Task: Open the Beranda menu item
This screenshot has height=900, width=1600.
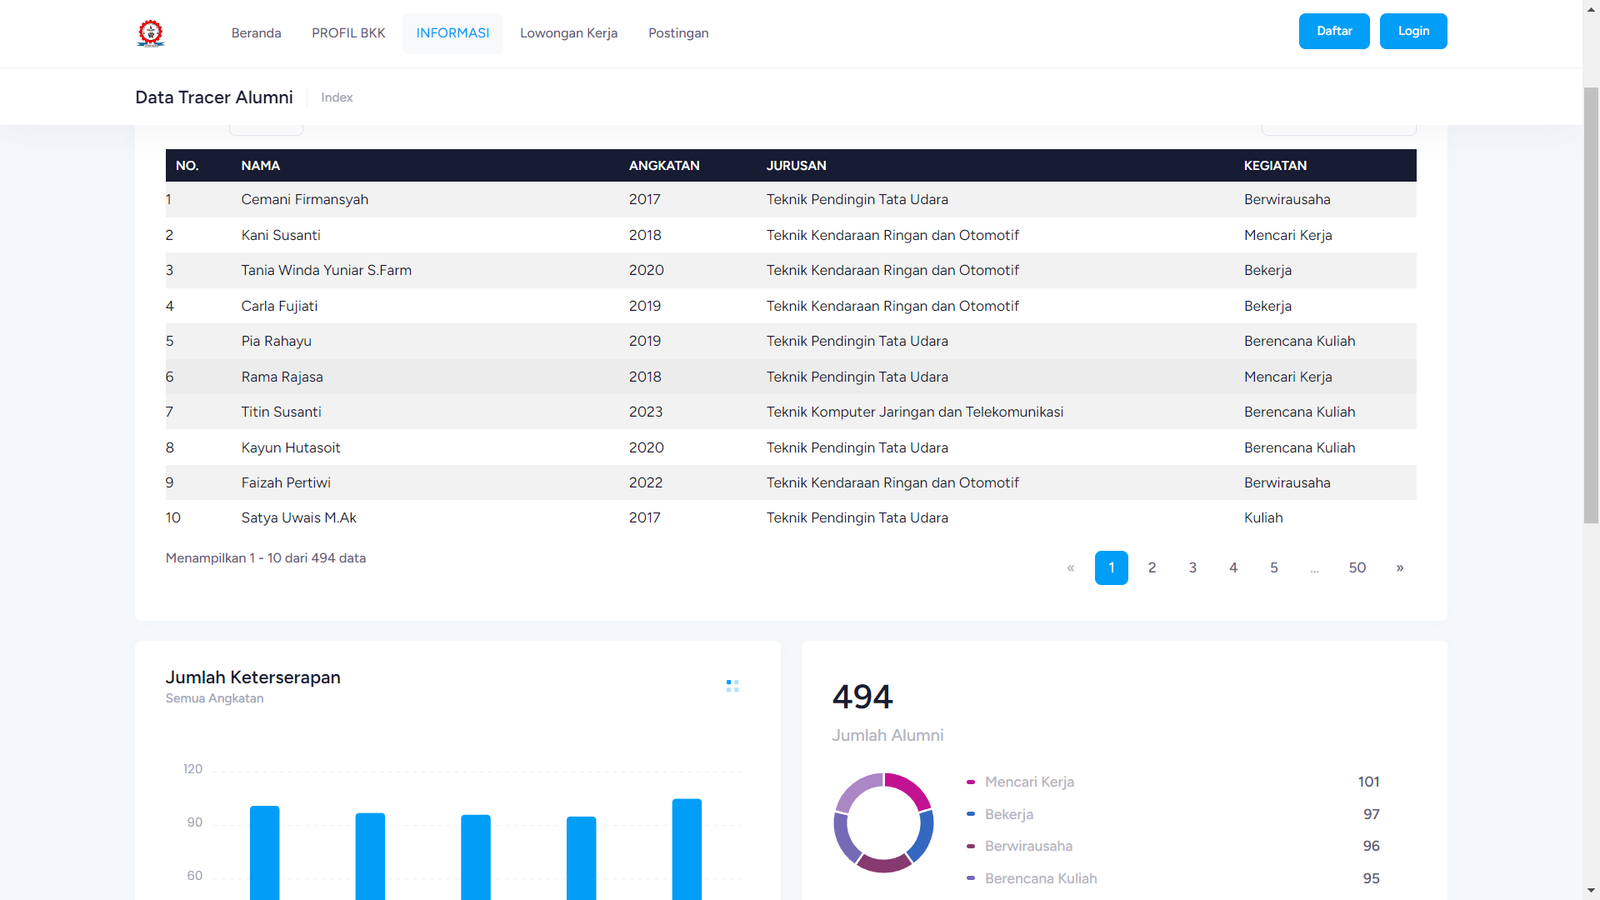Action: click(256, 33)
